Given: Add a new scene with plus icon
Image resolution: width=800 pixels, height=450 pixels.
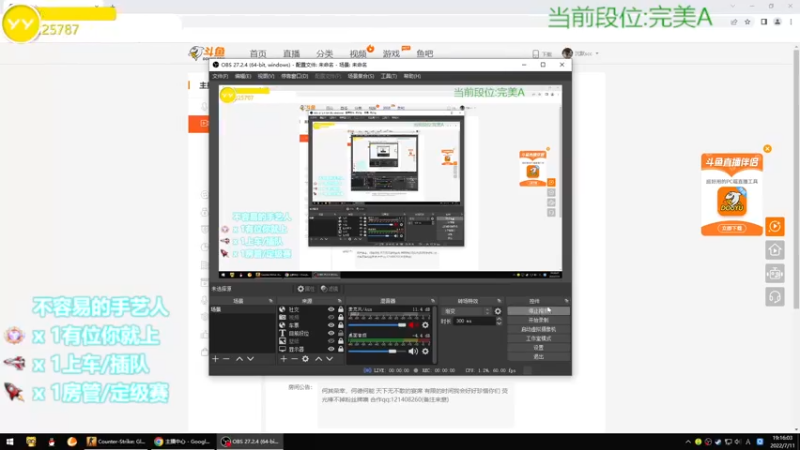Looking at the screenshot, I should point(215,359).
